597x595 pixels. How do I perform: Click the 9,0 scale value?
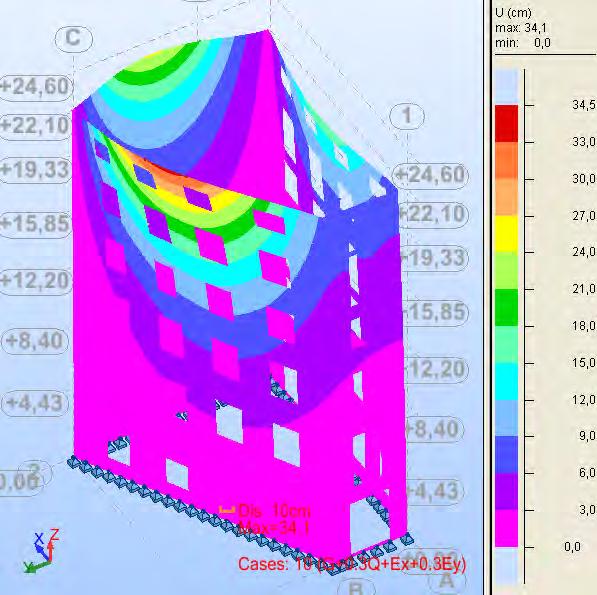(x=587, y=436)
